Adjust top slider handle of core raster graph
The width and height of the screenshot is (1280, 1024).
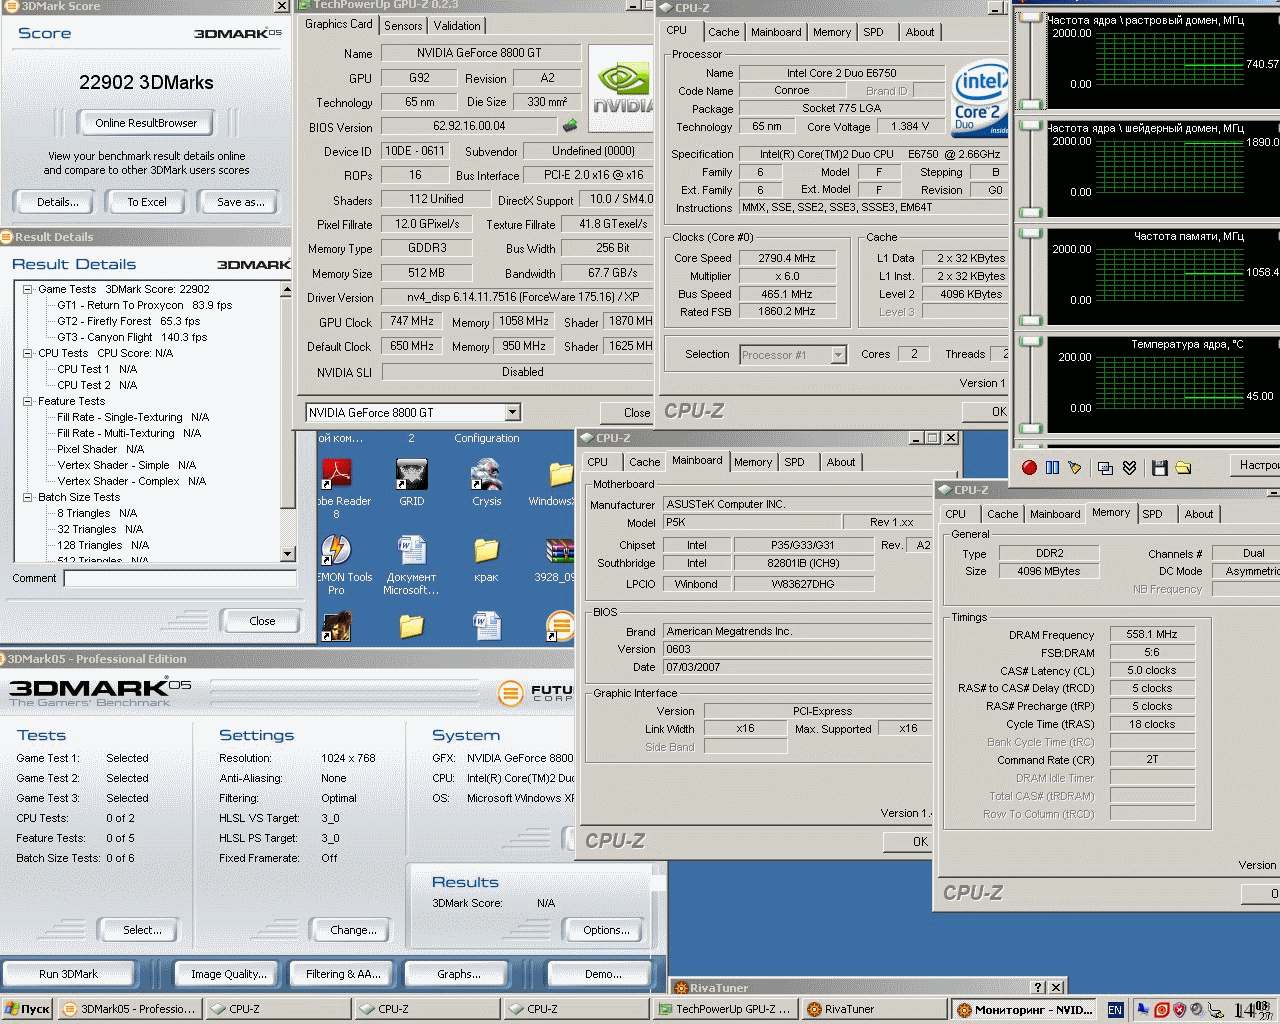pos(1029,16)
